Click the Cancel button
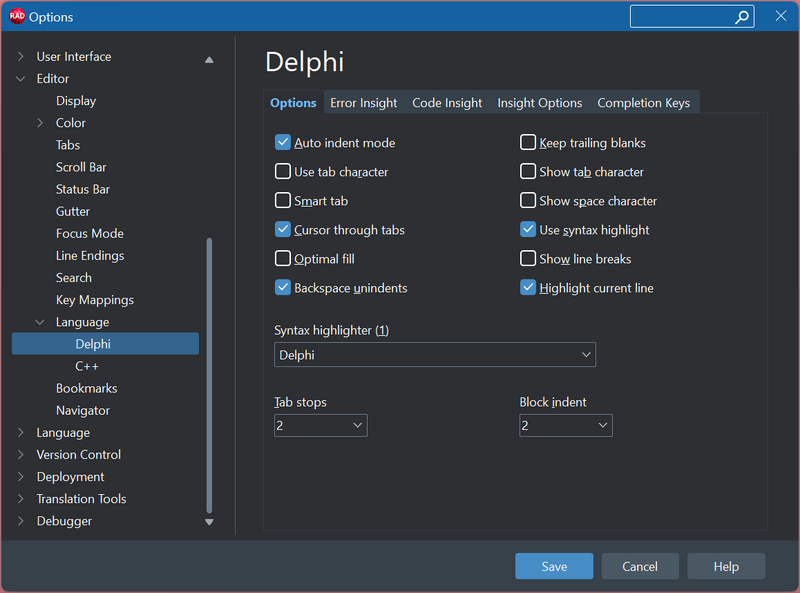Image resolution: width=800 pixels, height=593 pixels. click(640, 566)
